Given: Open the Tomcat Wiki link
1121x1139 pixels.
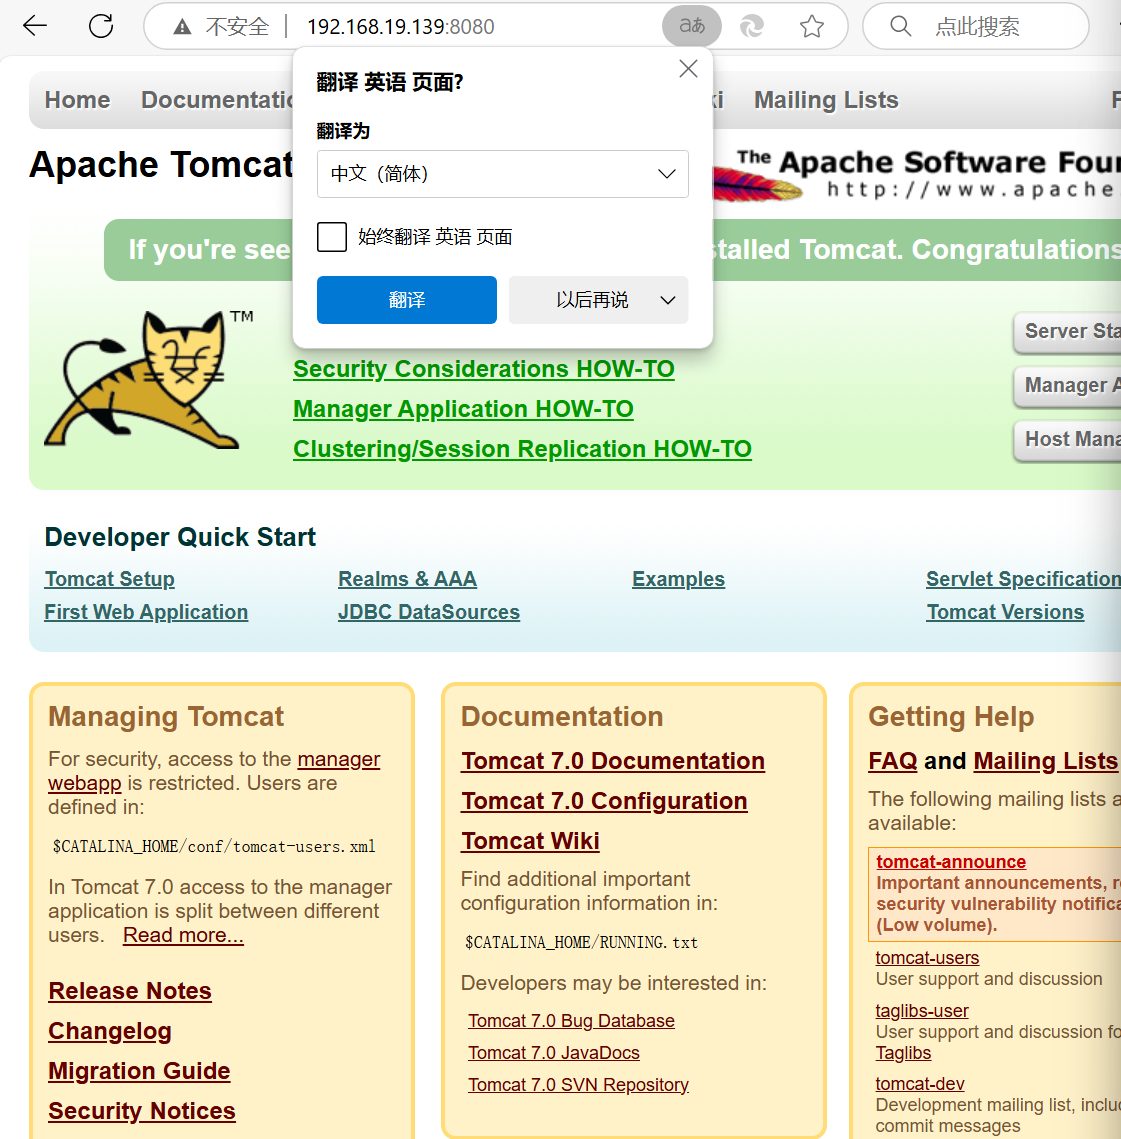Looking at the screenshot, I should [x=530, y=840].
